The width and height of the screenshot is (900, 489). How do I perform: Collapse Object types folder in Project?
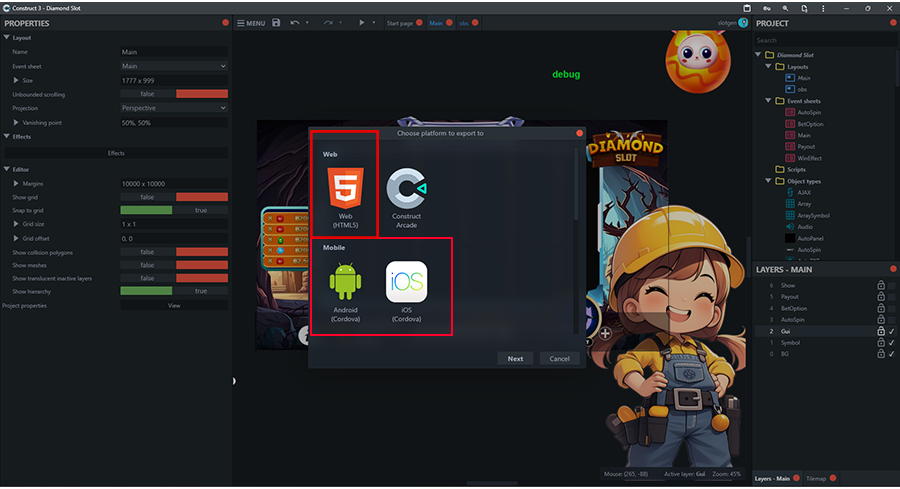tap(769, 181)
